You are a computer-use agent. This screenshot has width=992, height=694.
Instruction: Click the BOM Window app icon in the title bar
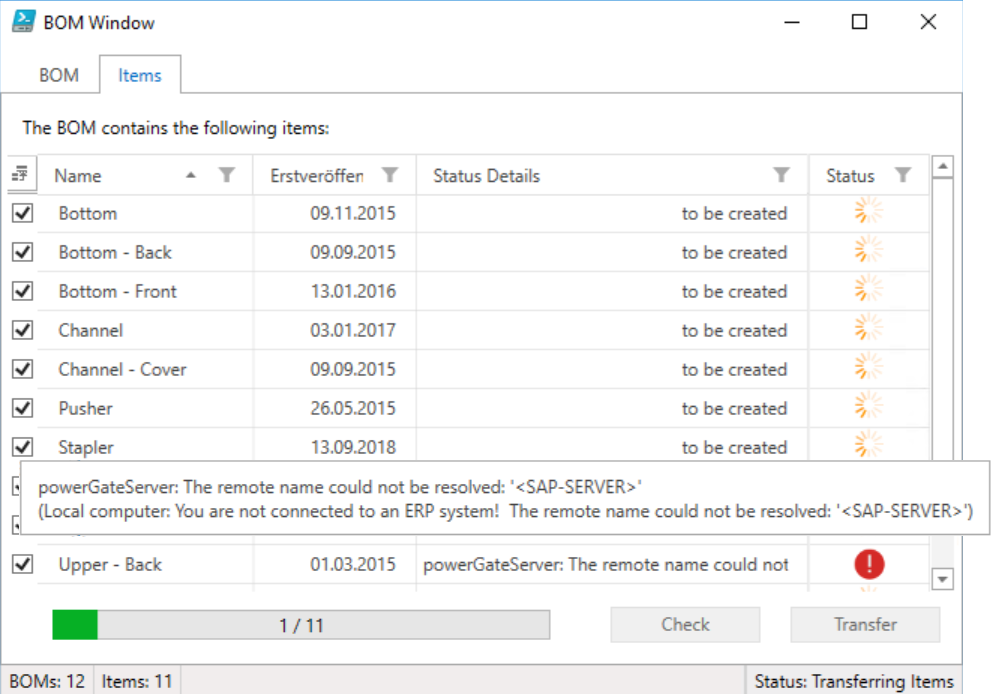[23, 22]
